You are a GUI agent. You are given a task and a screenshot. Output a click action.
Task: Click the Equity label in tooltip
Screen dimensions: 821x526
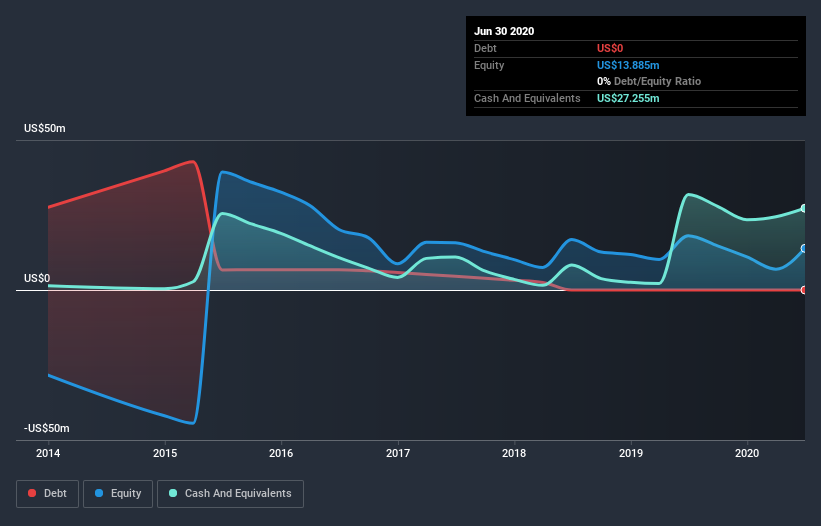(489, 65)
